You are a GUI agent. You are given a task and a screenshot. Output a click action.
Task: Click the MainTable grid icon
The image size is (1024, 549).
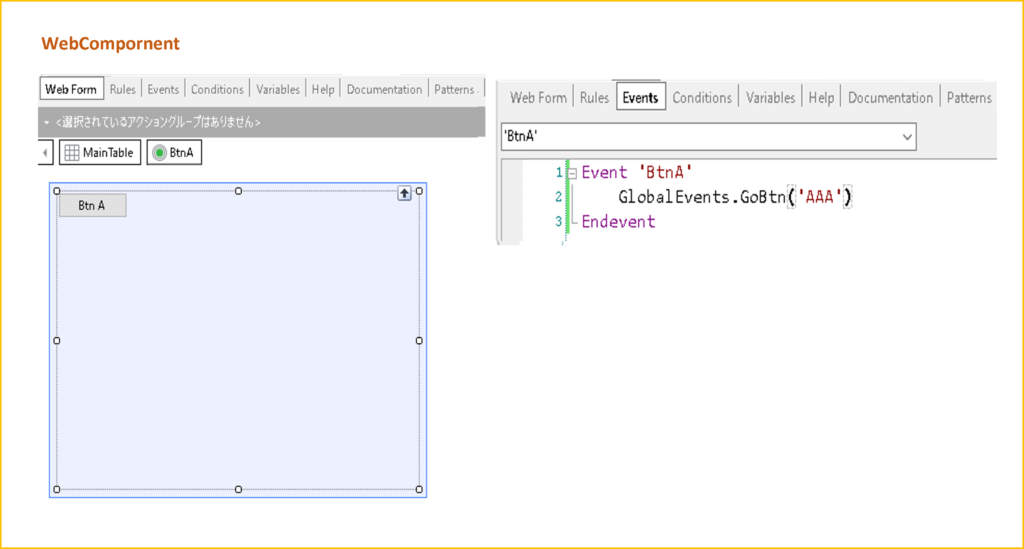[72, 152]
